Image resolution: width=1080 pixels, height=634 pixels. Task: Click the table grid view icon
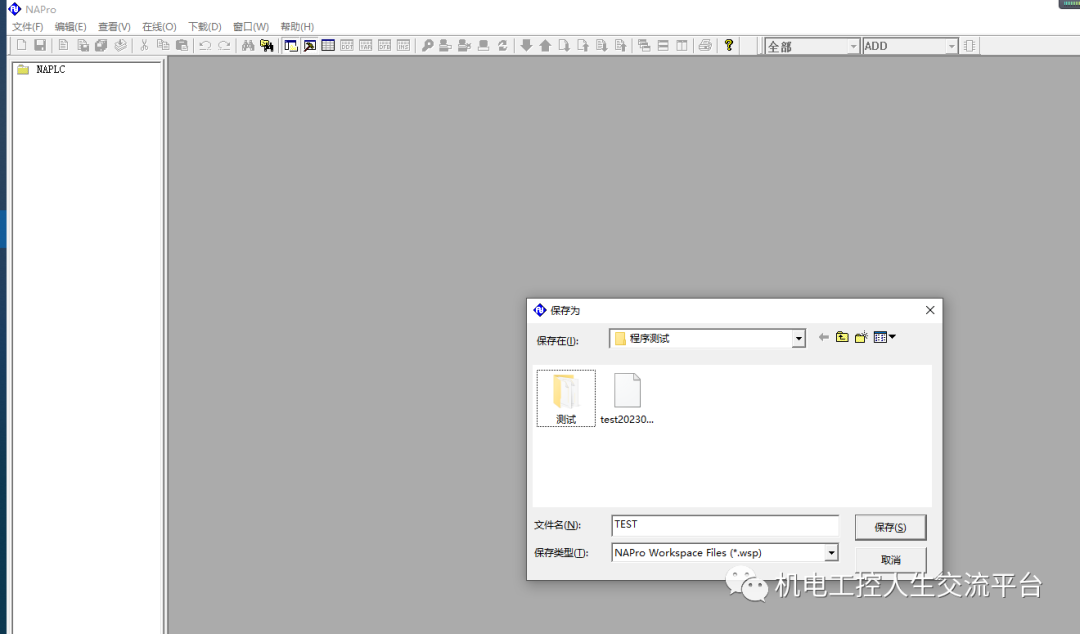click(329, 45)
